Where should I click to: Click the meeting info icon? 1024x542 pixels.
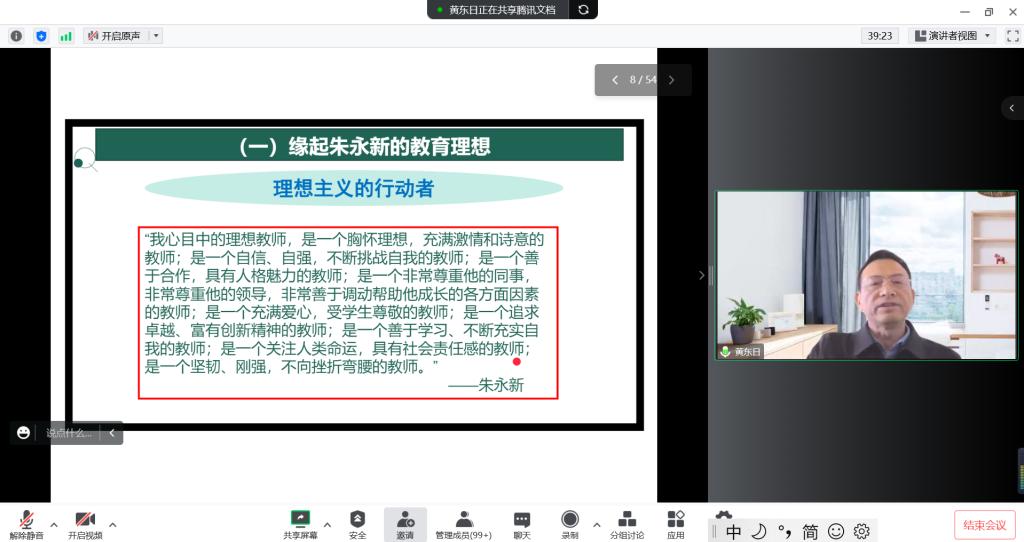coord(16,36)
